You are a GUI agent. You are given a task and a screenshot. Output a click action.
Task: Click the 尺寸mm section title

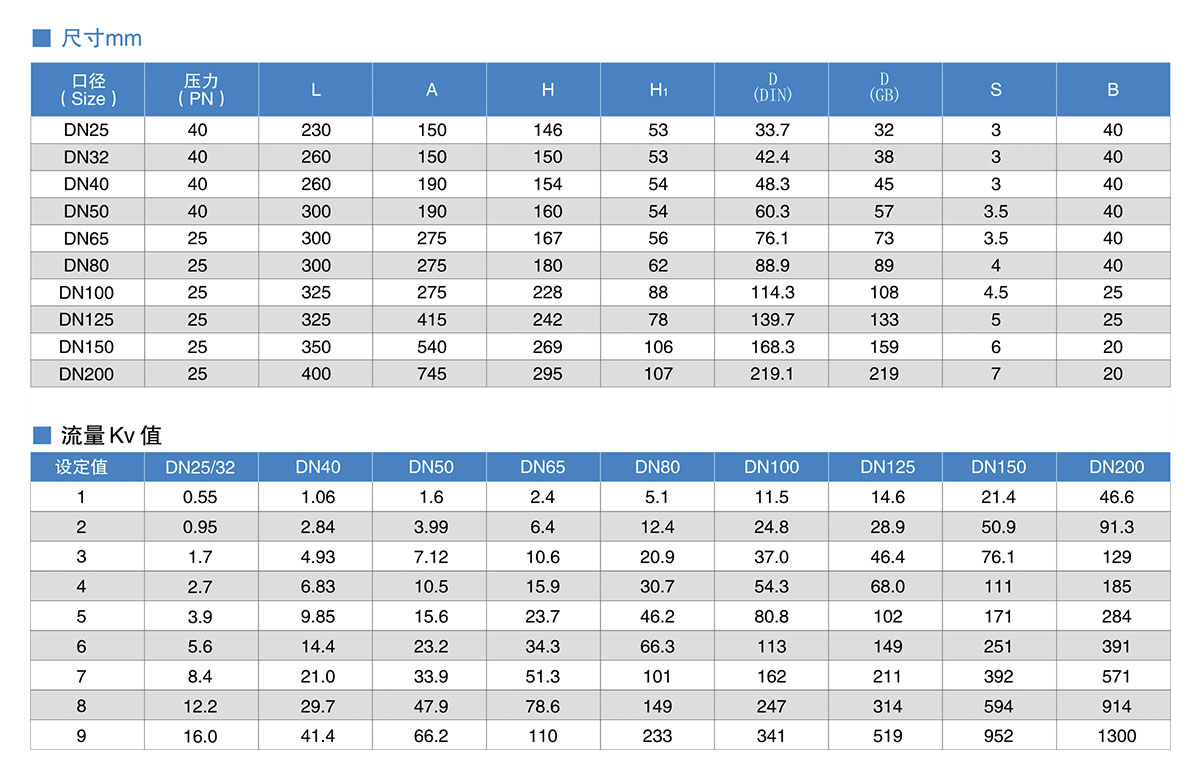pos(101,39)
